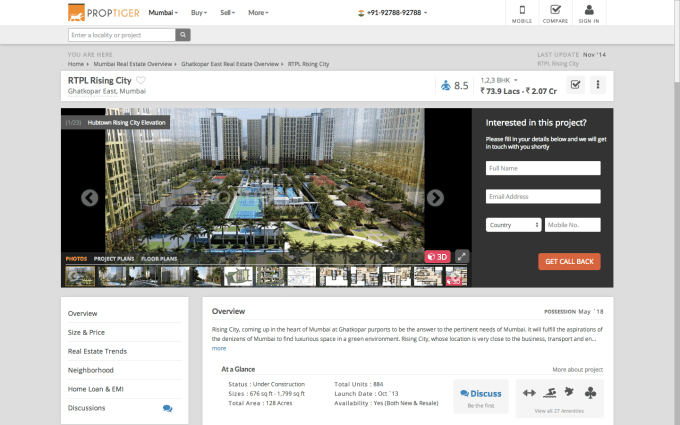Open the three-dot more options menu

[598, 85]
